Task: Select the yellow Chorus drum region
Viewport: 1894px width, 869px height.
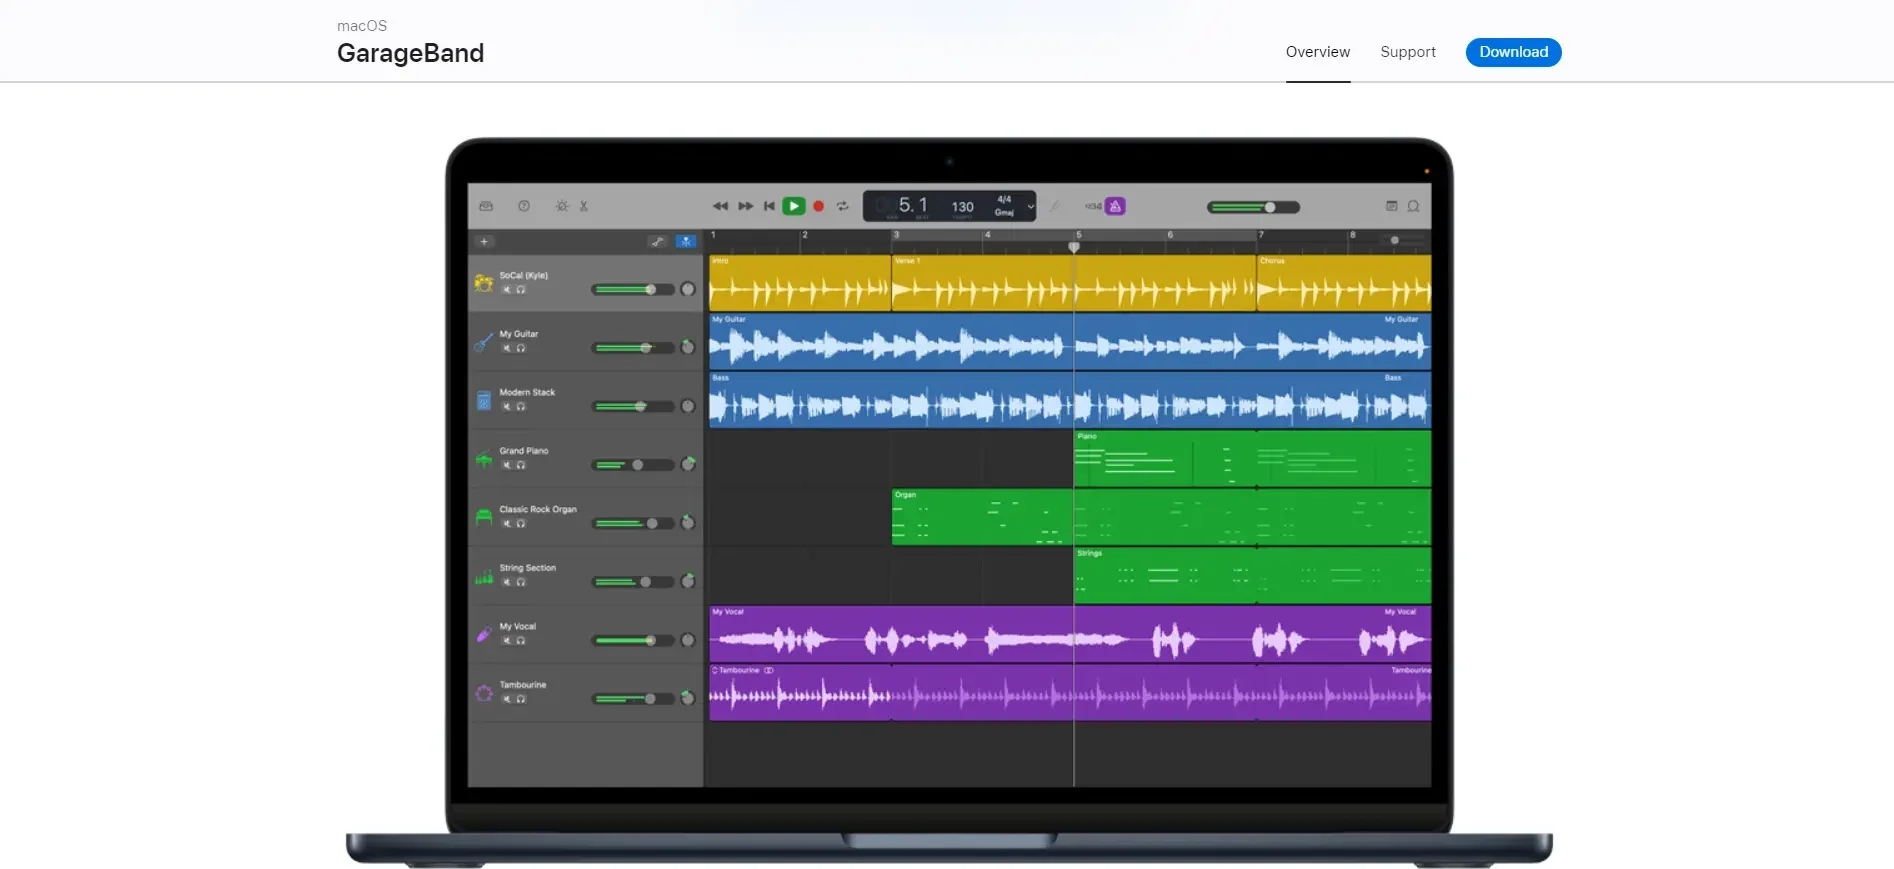Action: click(1344, 283)
